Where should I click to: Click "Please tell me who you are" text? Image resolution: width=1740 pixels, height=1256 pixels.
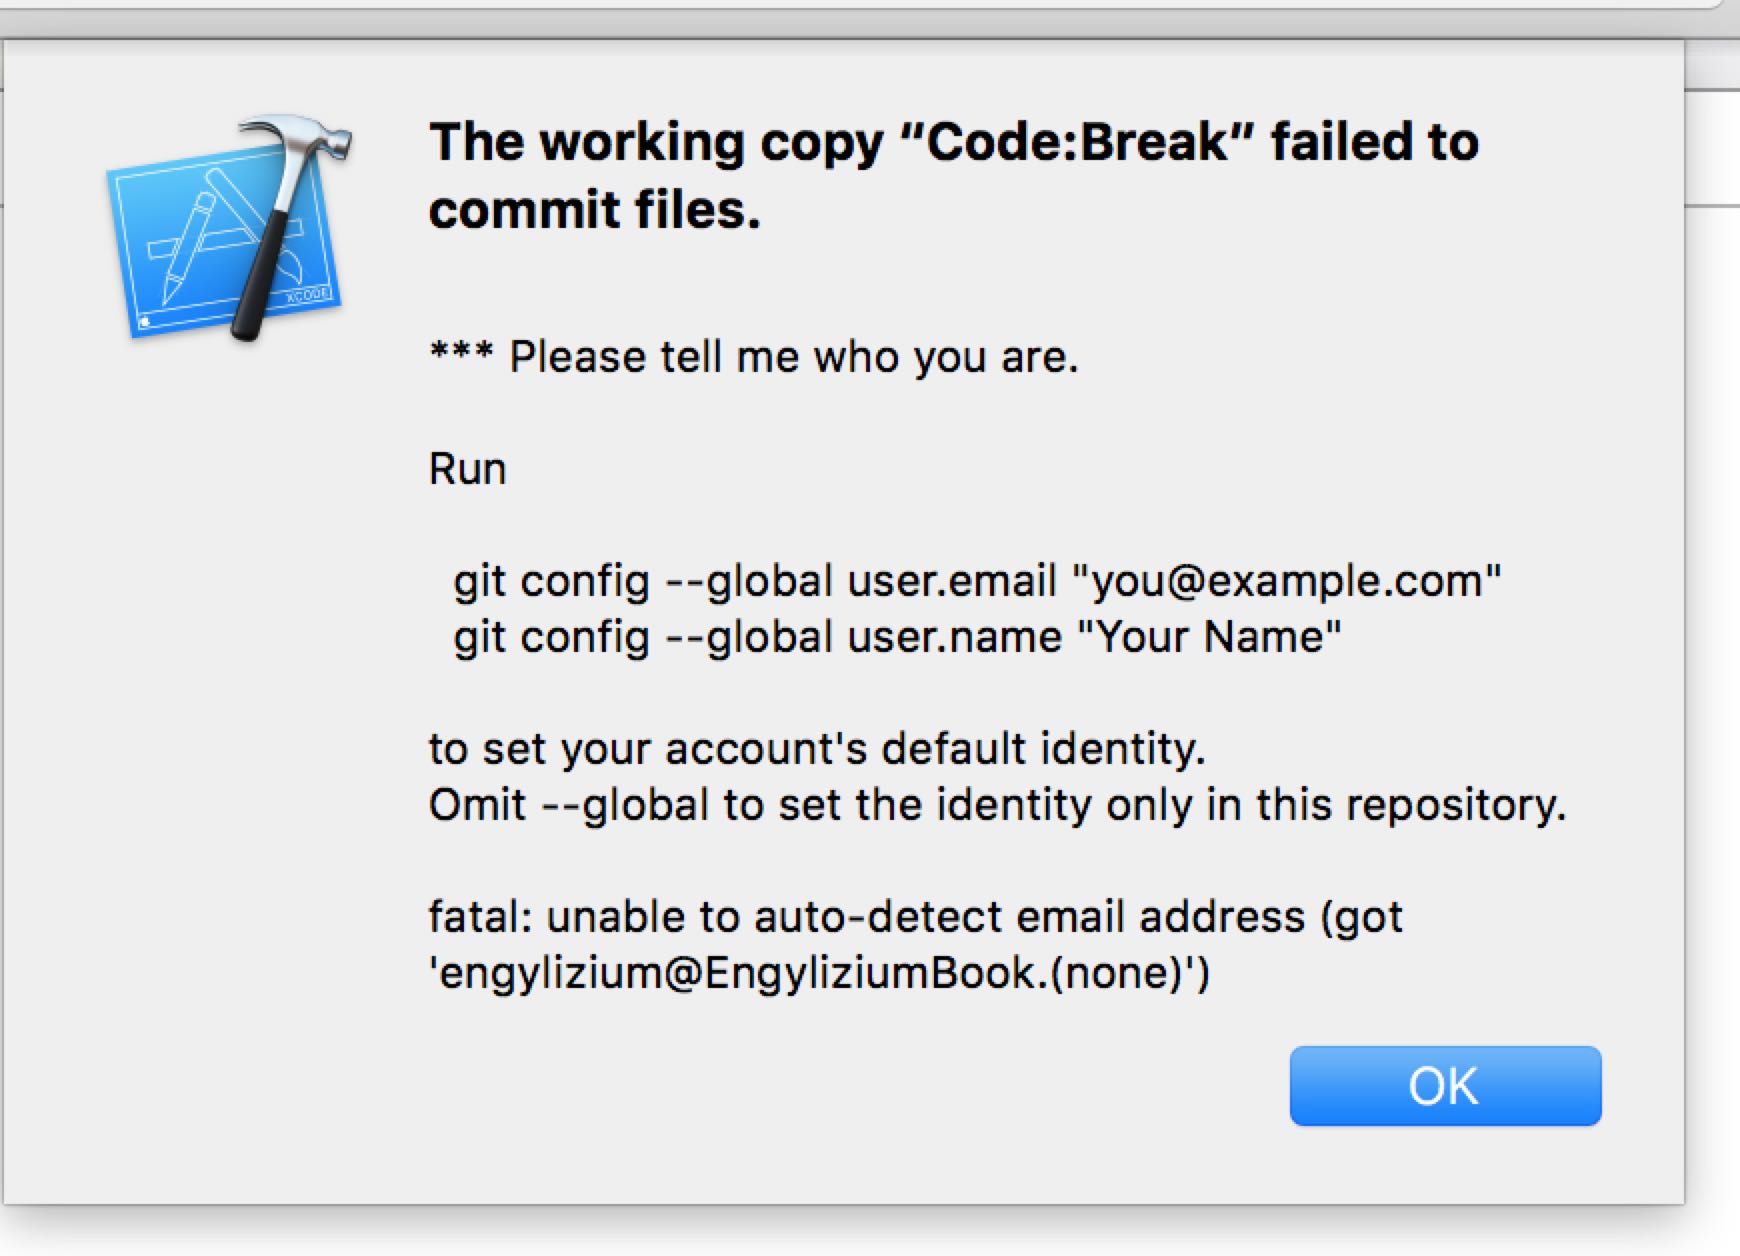(793, 357)
